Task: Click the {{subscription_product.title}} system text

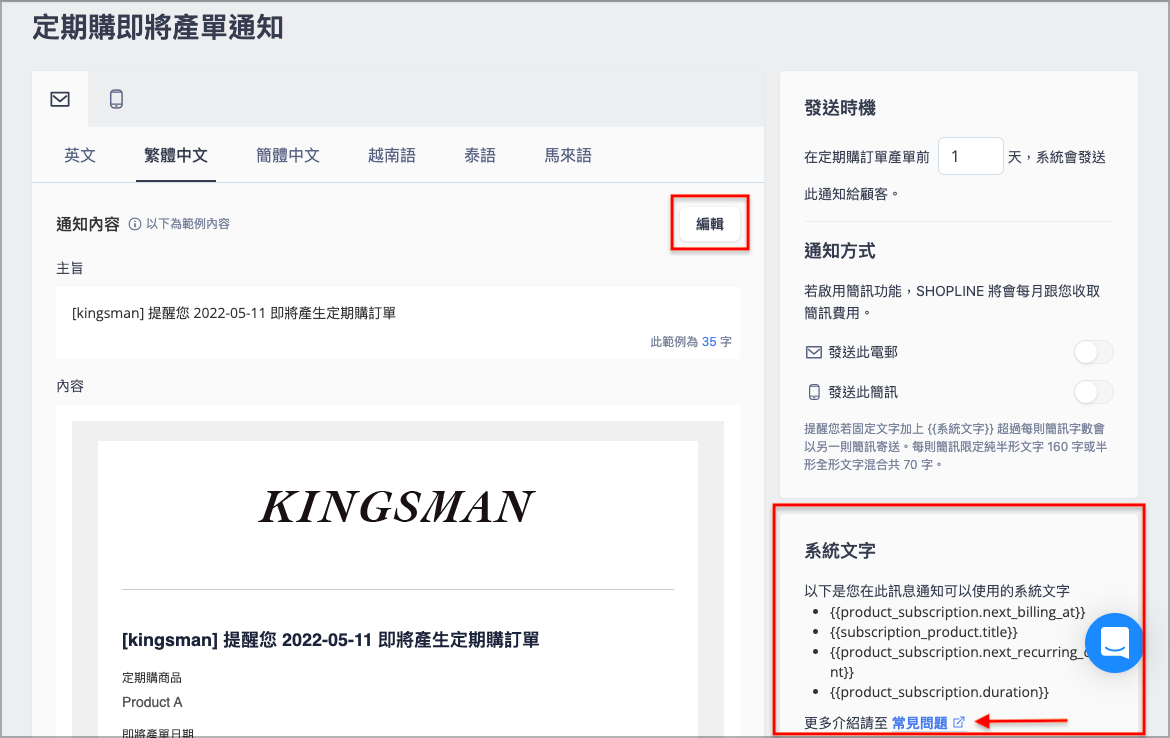Action: pos(924,632)
